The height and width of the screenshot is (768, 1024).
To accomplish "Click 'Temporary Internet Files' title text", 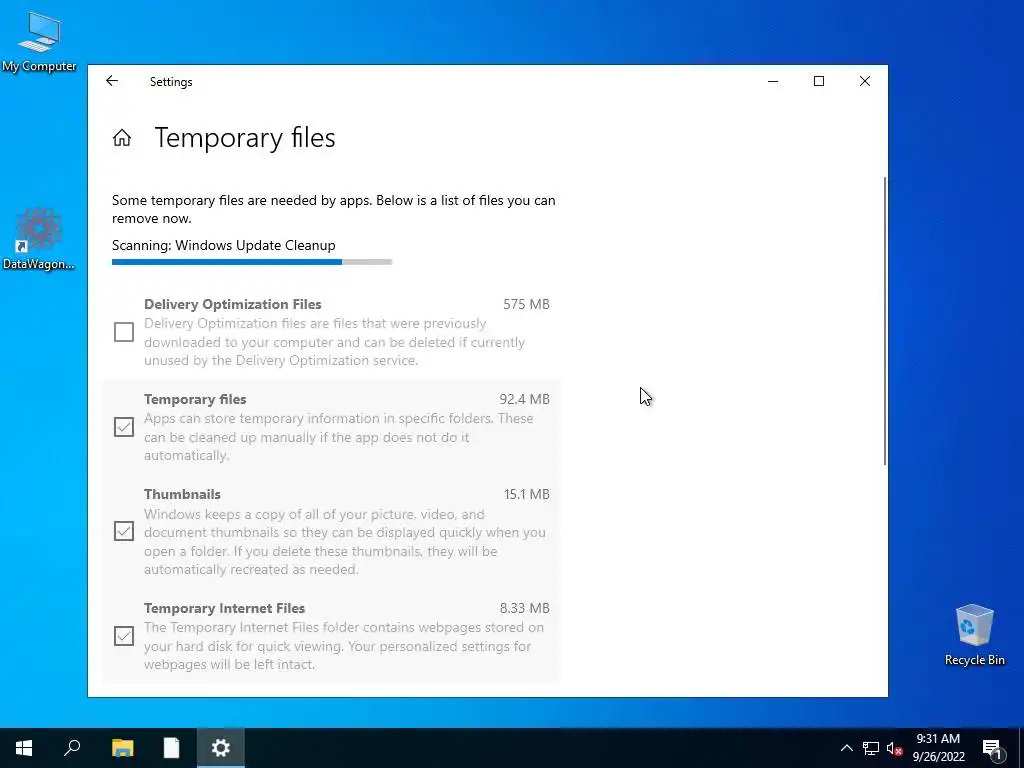I will coord(225,608).
